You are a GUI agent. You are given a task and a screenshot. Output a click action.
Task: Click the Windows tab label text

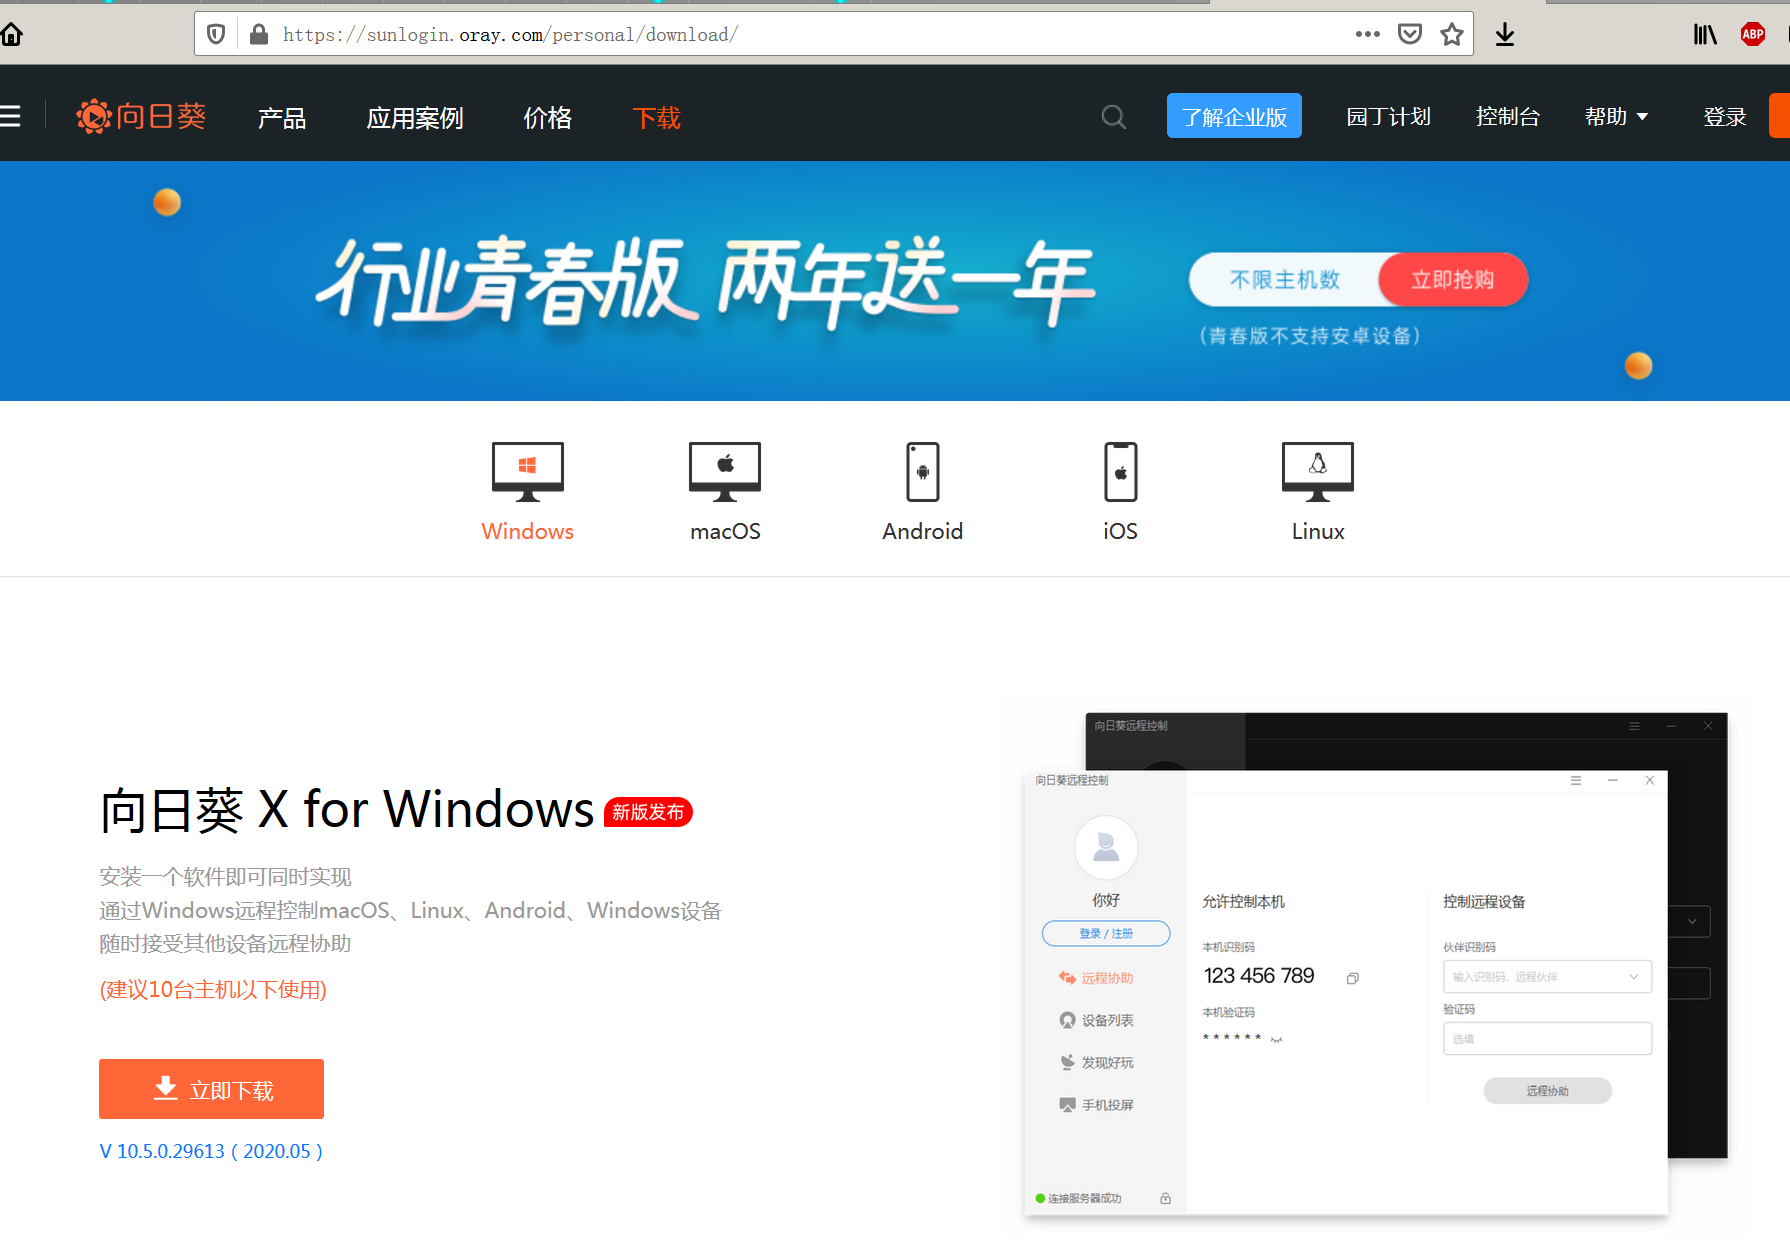[528, 531]
